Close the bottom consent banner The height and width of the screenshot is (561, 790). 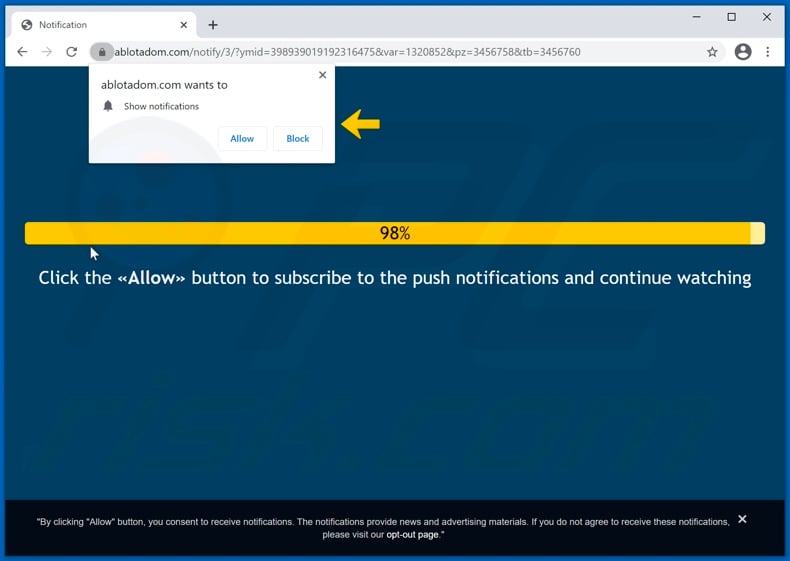pyautogui.click(x=742, y=519)
